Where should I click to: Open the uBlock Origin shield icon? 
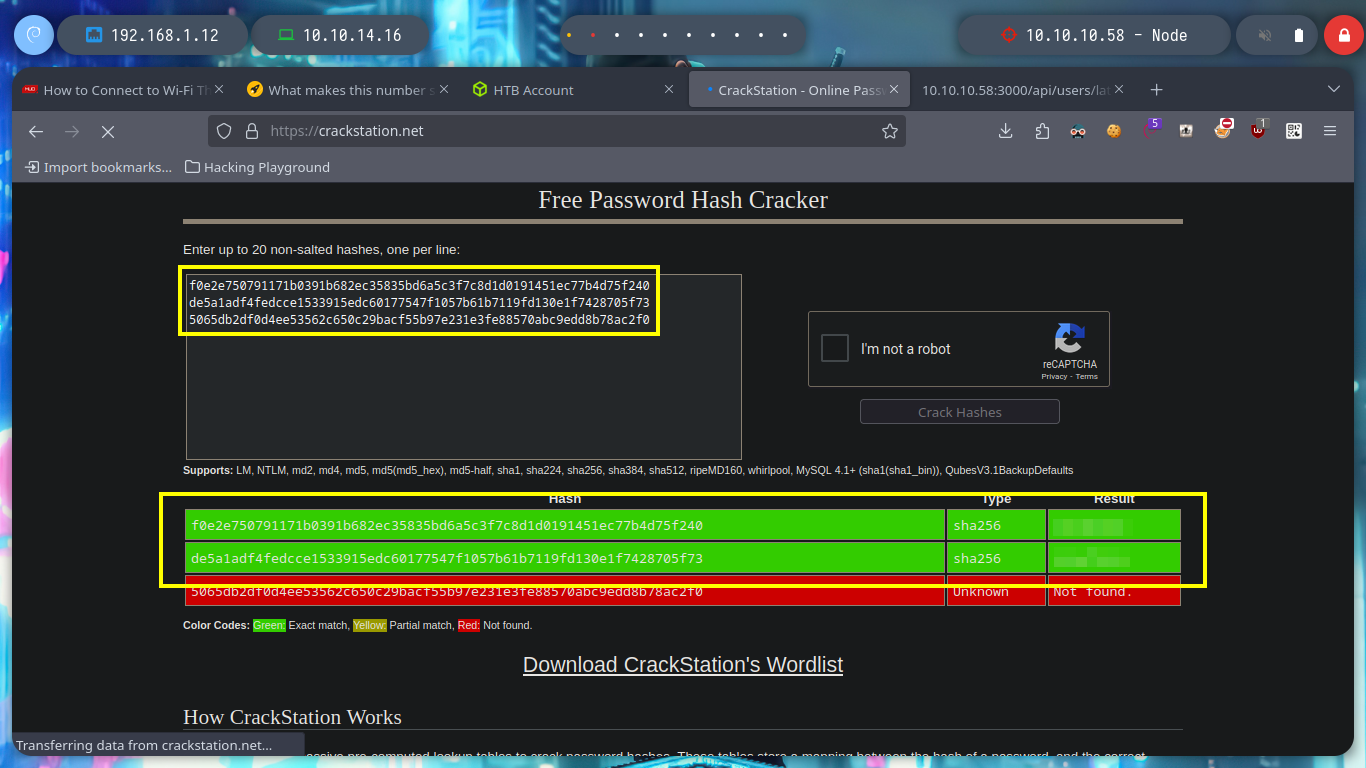pyautogui.click(x=1258, y=129)
